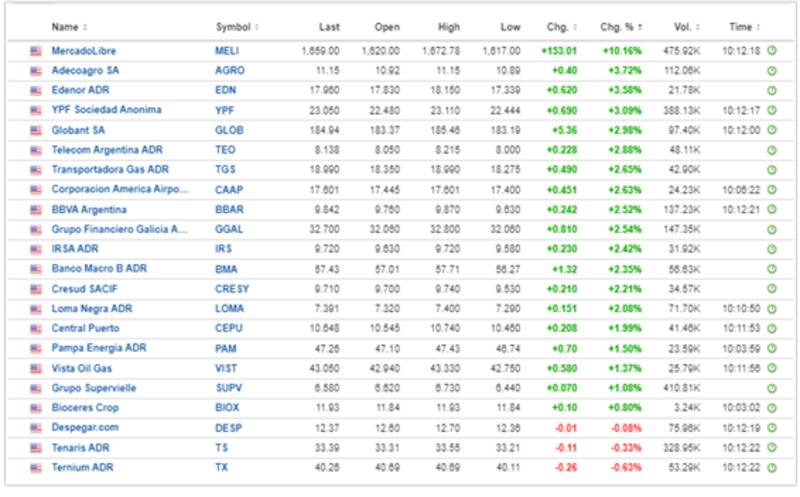Sort by the Symbol column header
This screenshot has width=800, height=497.
236,27
